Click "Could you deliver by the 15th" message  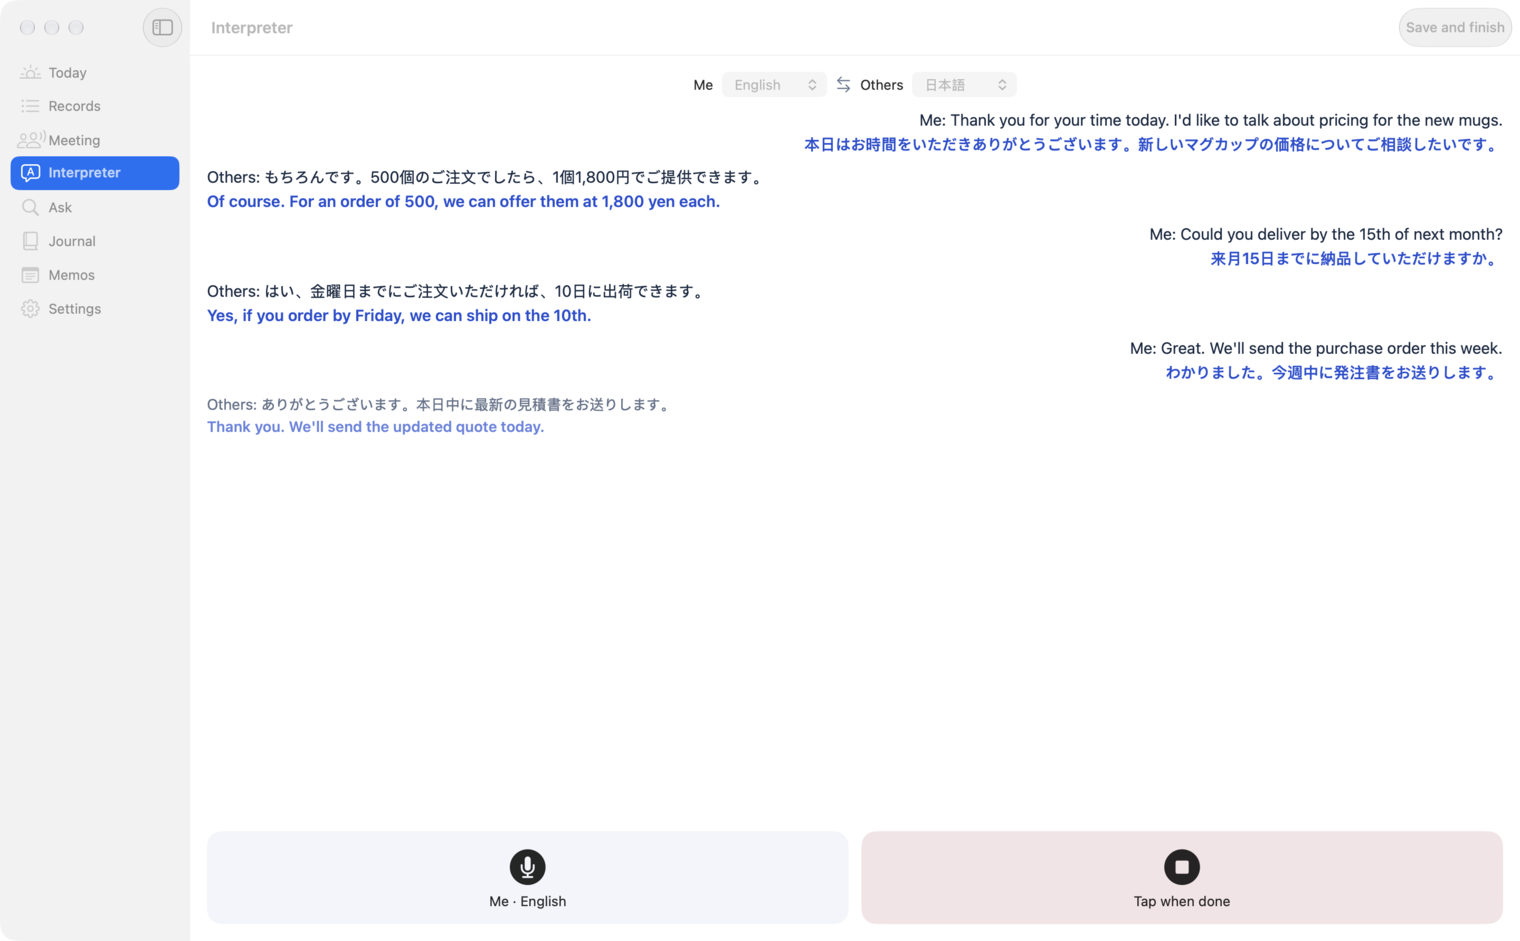click(x=1325, y=234)
